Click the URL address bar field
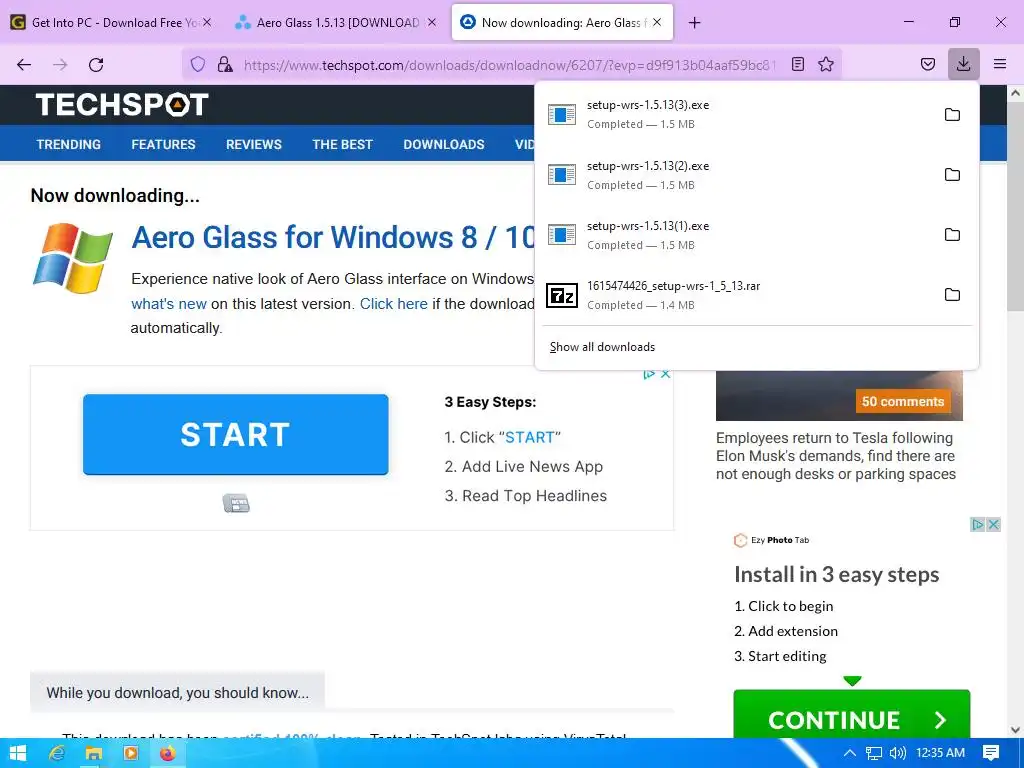1024x768 pixels. [509, 64]
